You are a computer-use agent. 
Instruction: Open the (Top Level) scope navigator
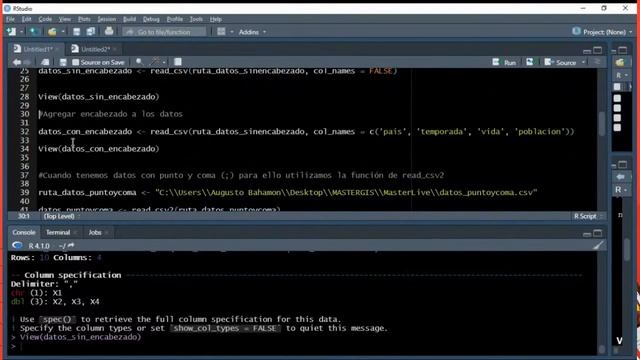(x=61, y=216)
